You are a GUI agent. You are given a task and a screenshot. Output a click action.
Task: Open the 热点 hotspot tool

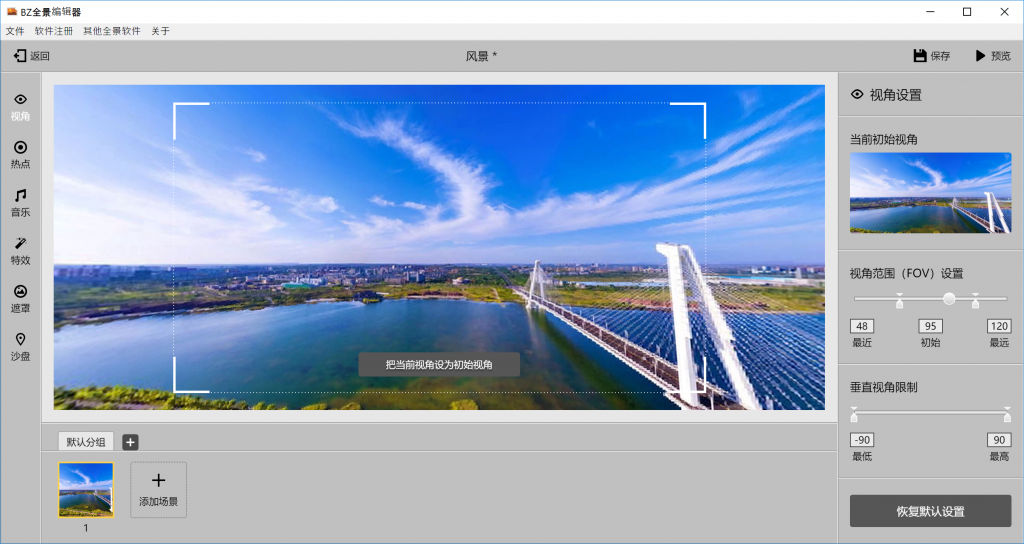pos(20,148)
